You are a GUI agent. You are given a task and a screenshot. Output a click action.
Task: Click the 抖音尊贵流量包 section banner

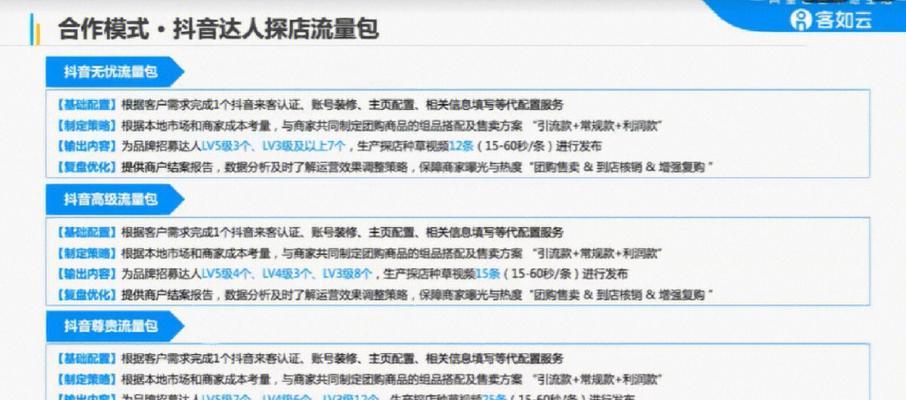pyautogui.click(x=114, y=326)
